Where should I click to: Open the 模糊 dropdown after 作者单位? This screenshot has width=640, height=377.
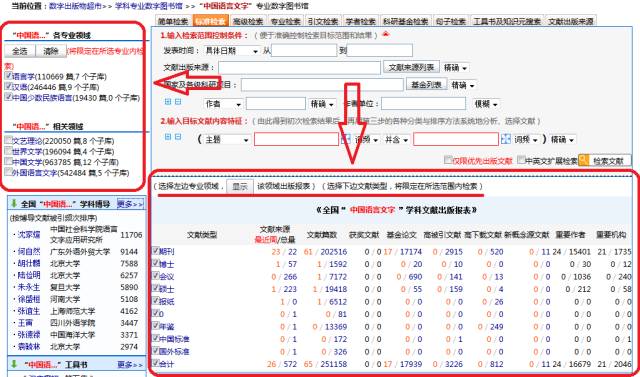487,104
